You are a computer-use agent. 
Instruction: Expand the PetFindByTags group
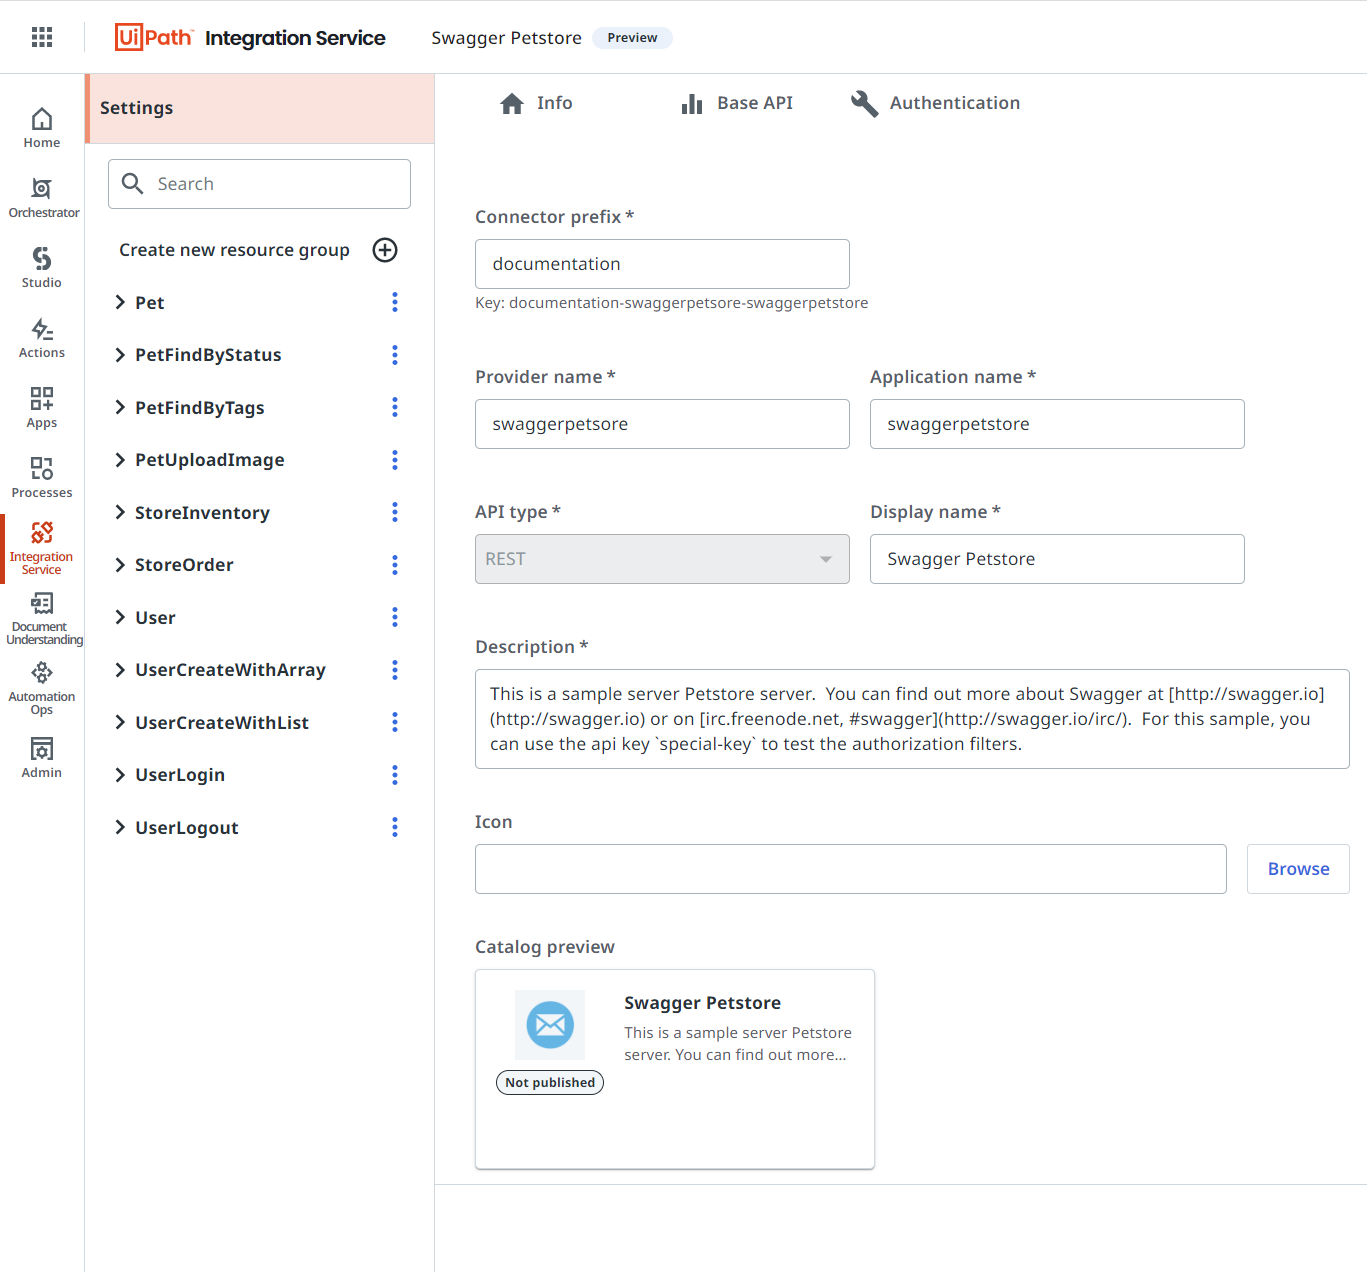120,407
